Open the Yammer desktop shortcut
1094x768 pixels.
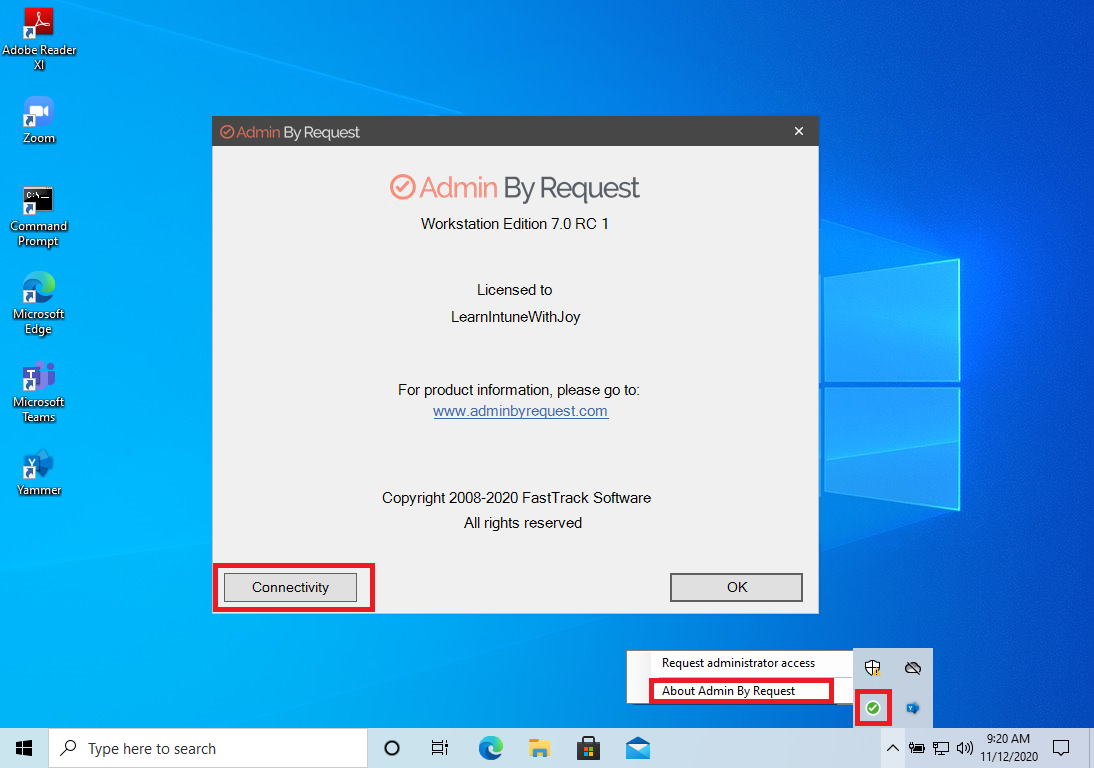pos(39,473)
